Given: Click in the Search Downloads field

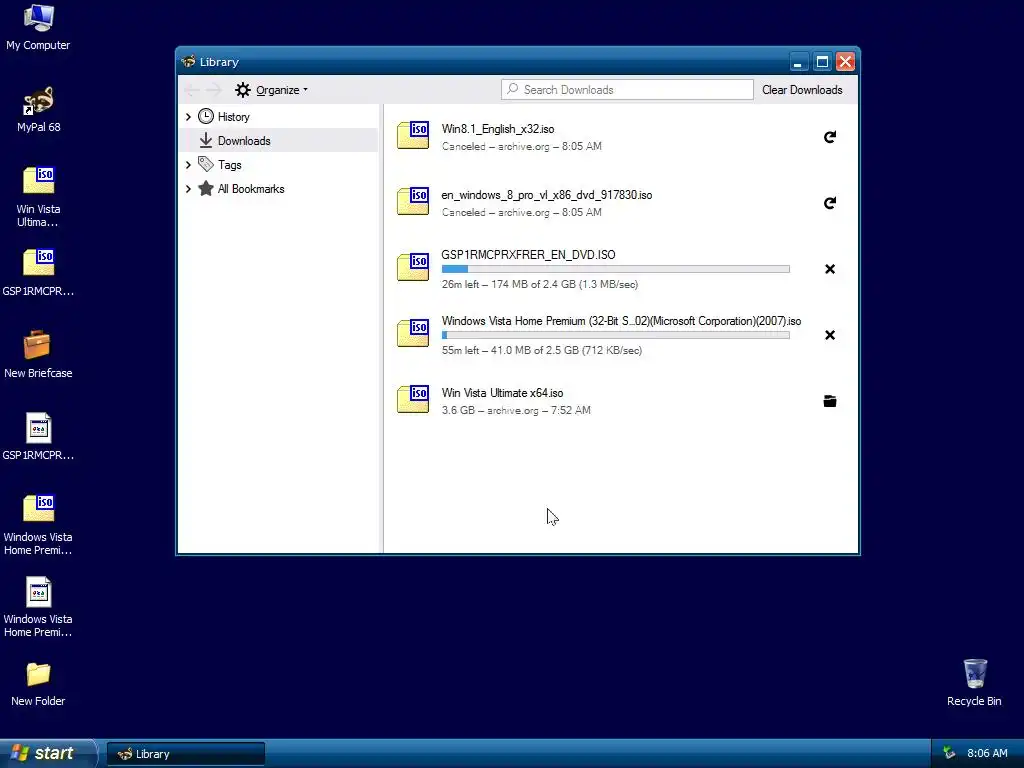Looking at the screenshot, I should click(628, 90).
